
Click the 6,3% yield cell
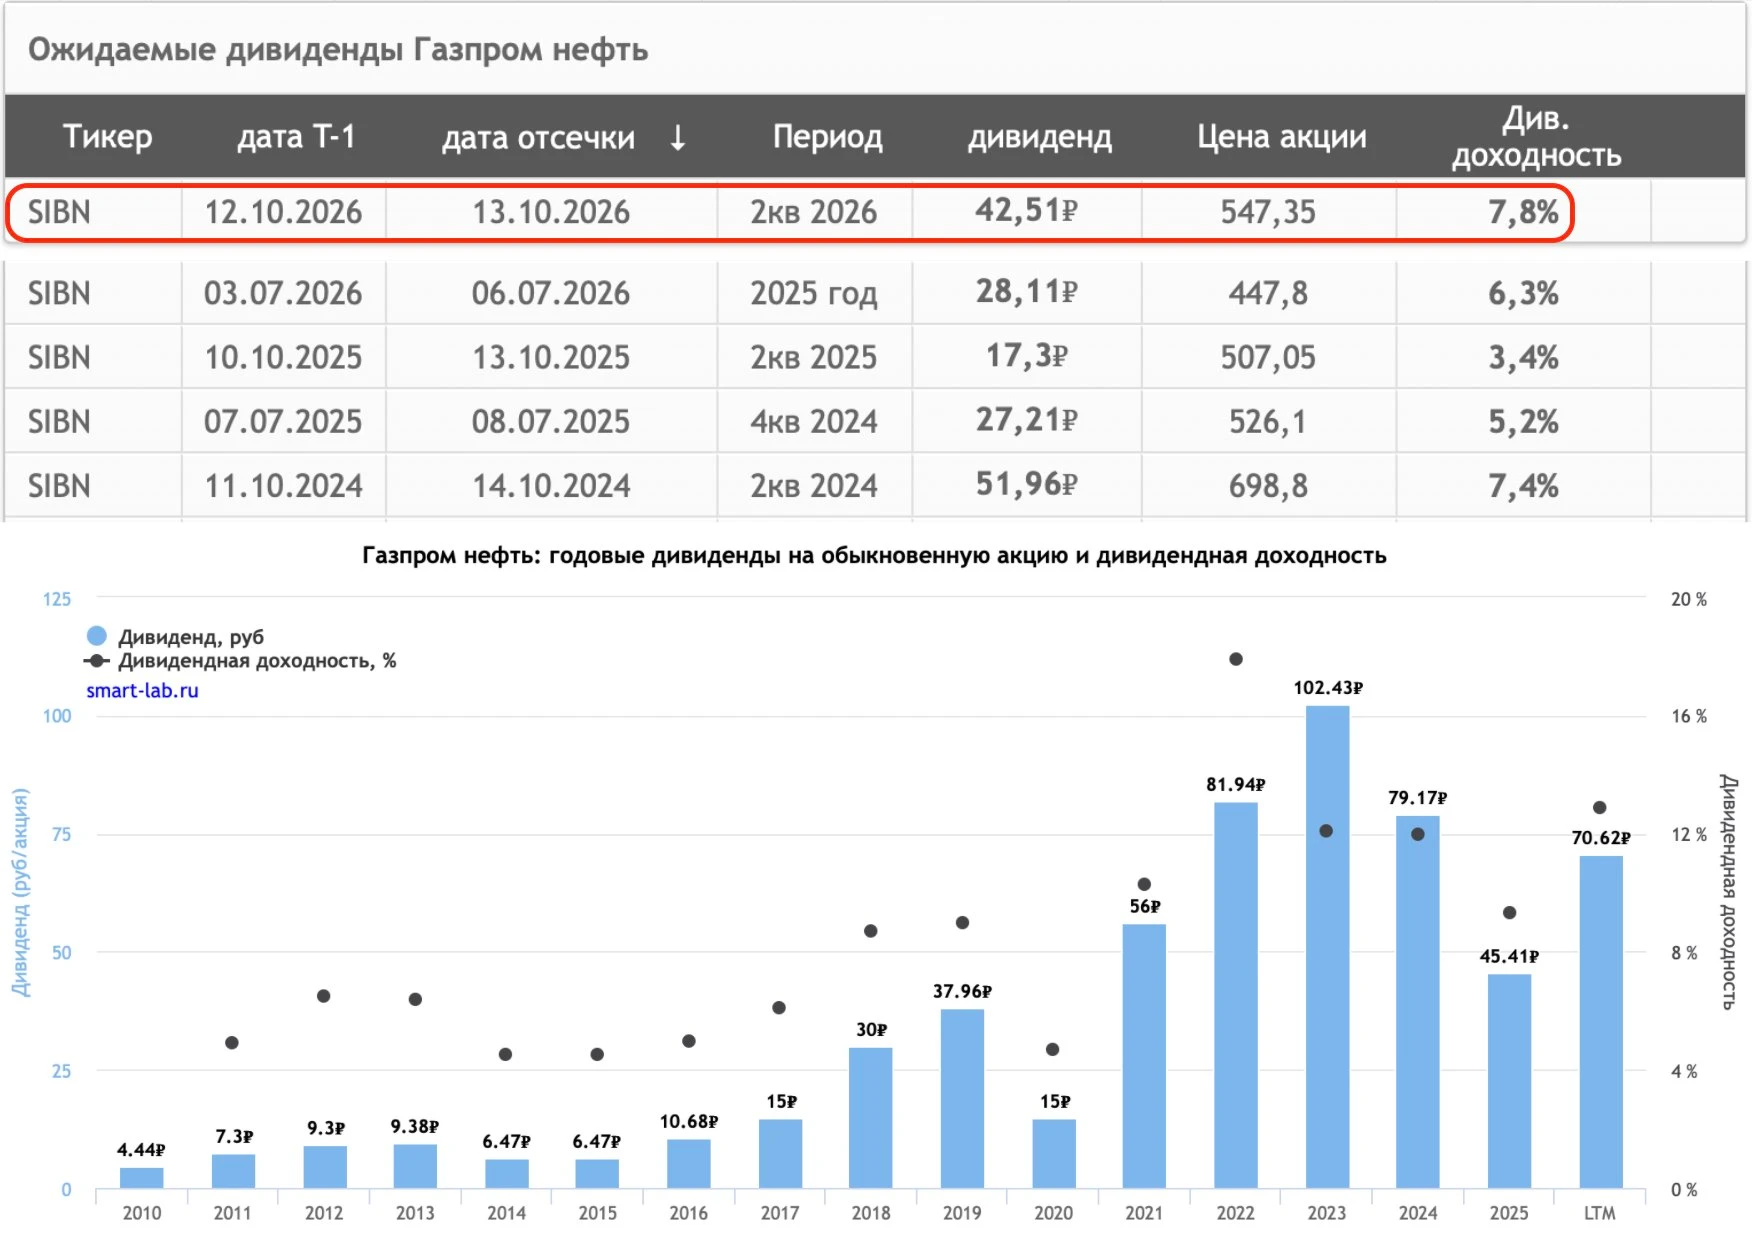1523,293
